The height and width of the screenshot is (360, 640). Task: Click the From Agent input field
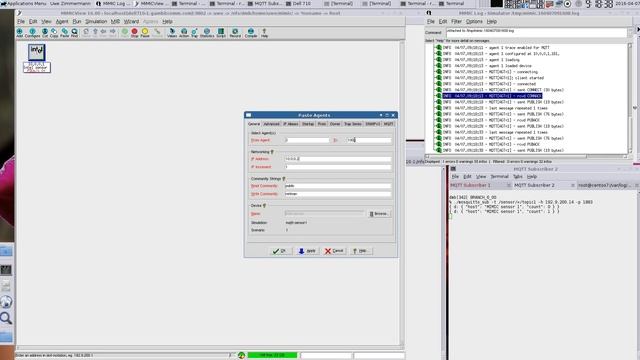pyautogui.click(x=307, y=140)
